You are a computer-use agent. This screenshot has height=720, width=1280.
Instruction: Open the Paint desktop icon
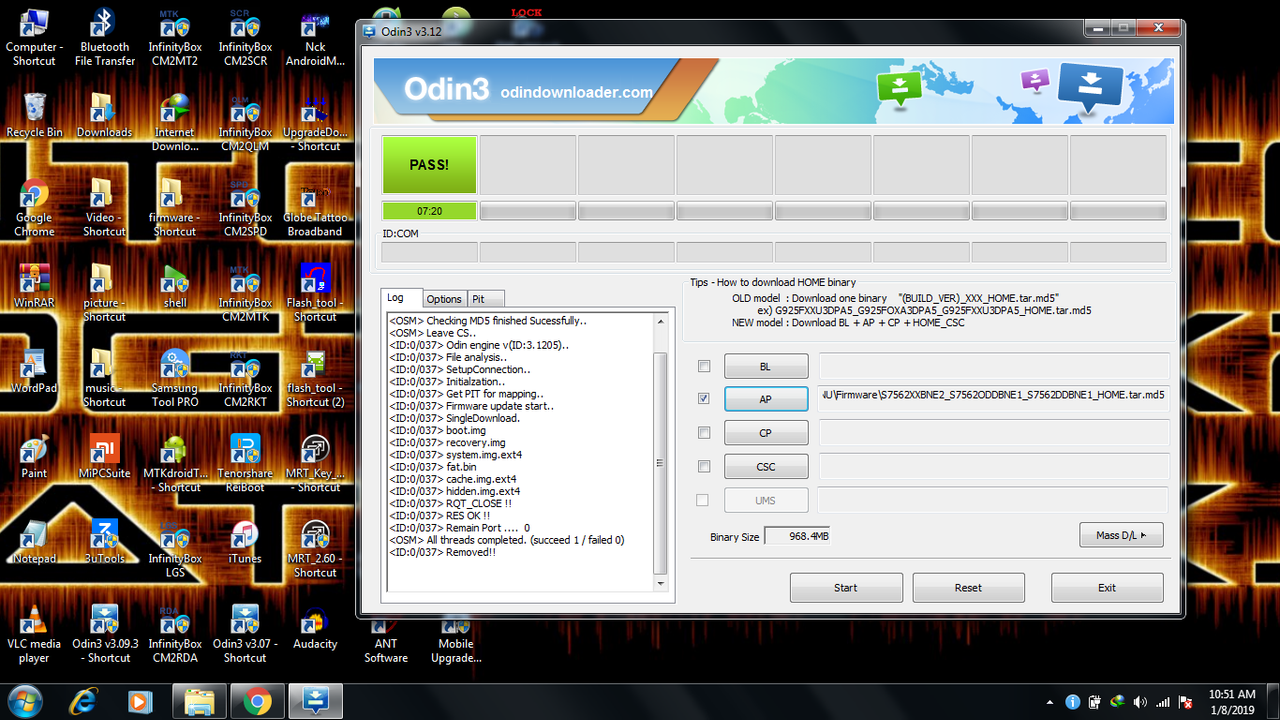(34, 457)
